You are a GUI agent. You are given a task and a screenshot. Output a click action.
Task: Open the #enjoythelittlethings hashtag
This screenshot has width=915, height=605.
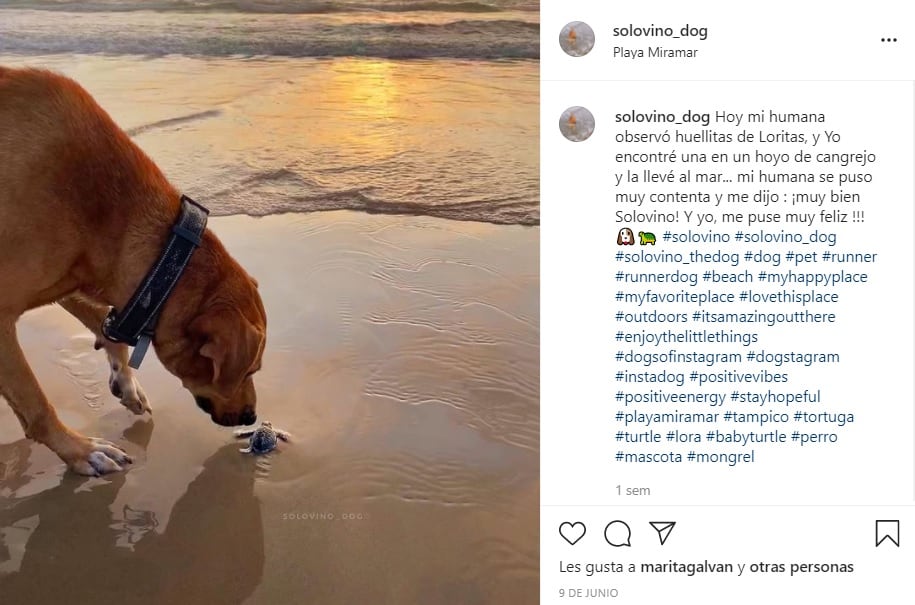pyautogui.click(x=686, y=337)
